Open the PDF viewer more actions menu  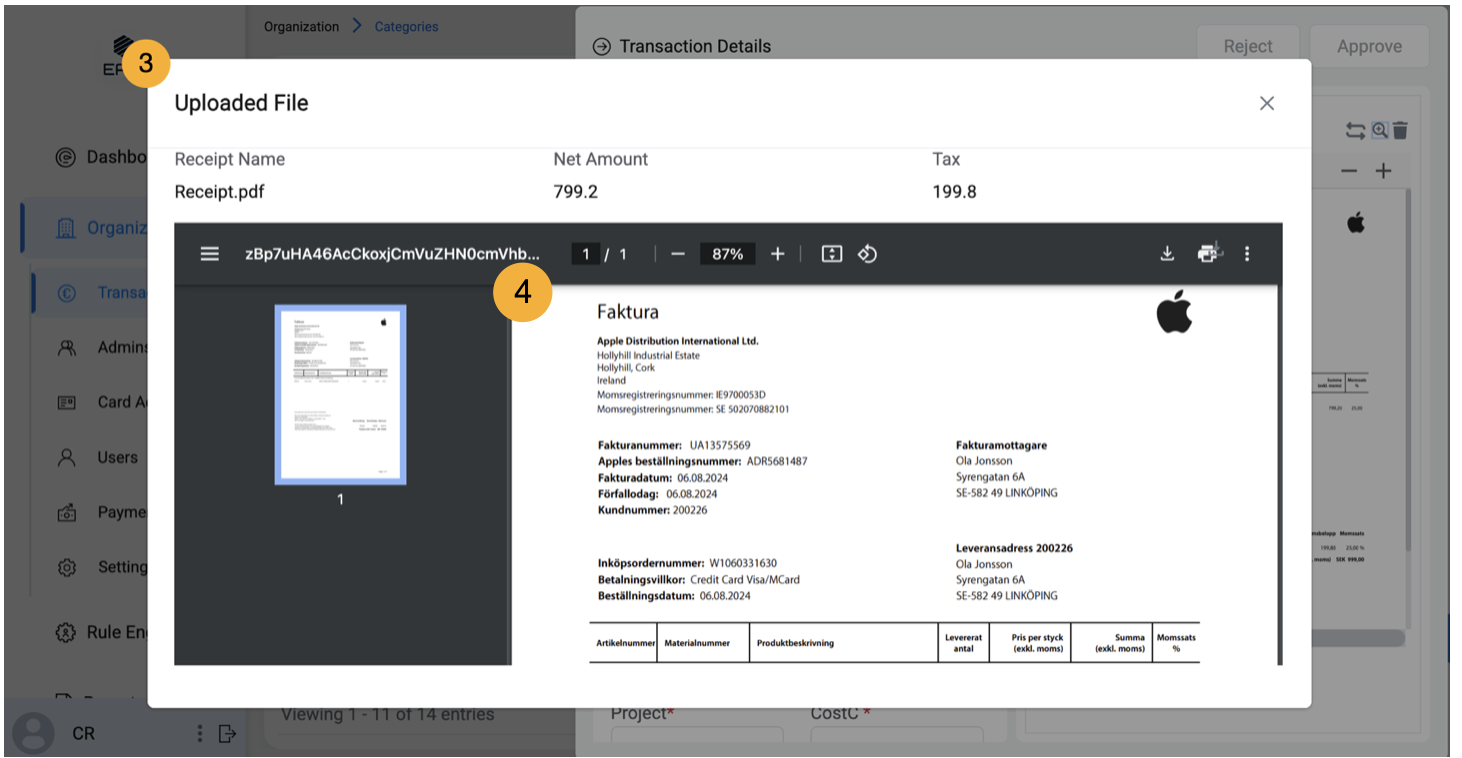point(1247,254)
